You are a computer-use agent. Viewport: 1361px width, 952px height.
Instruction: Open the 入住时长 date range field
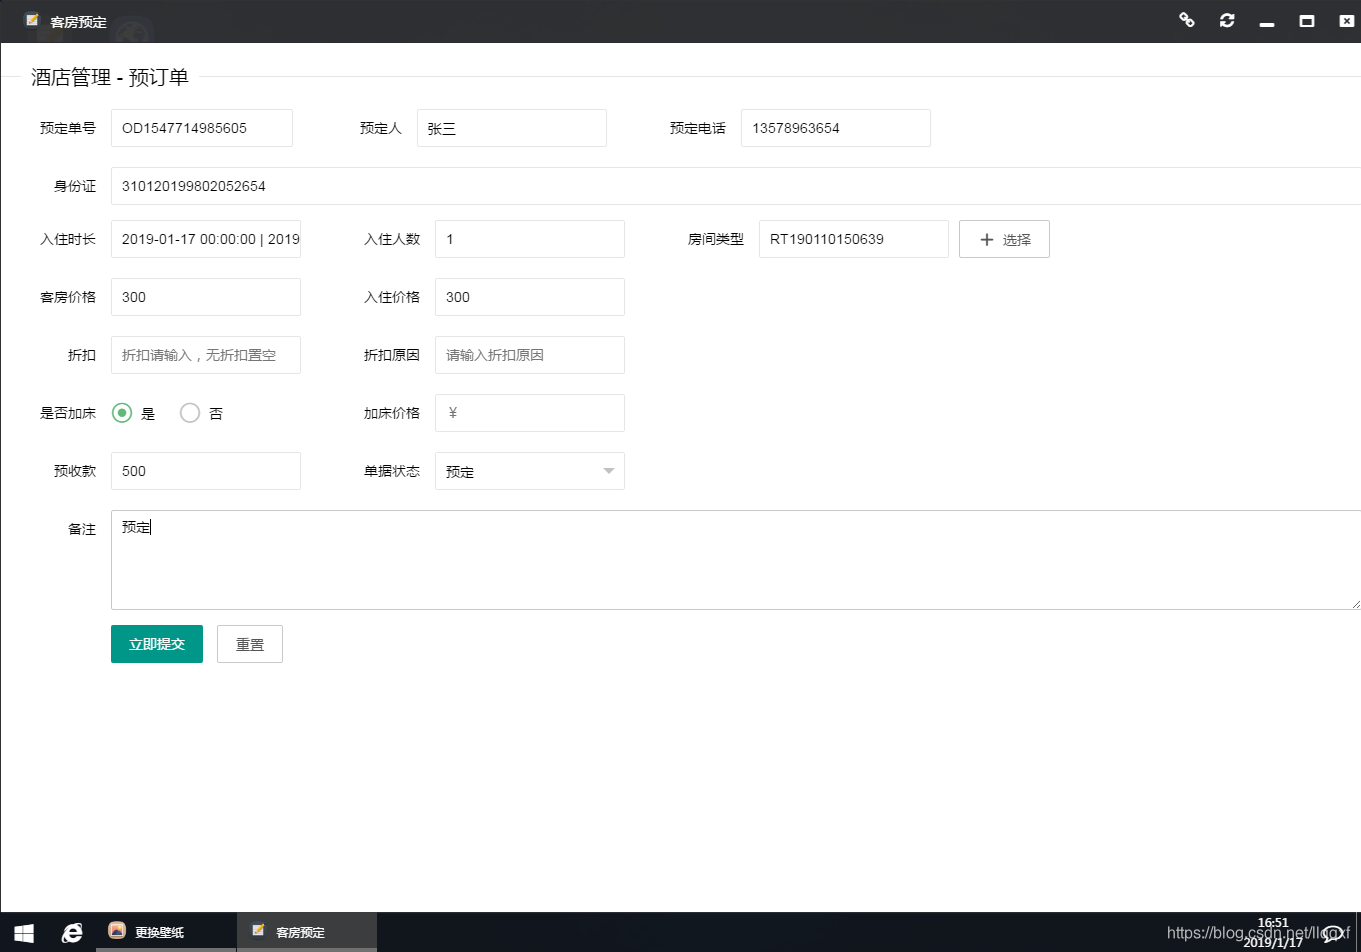pos(206,239)
